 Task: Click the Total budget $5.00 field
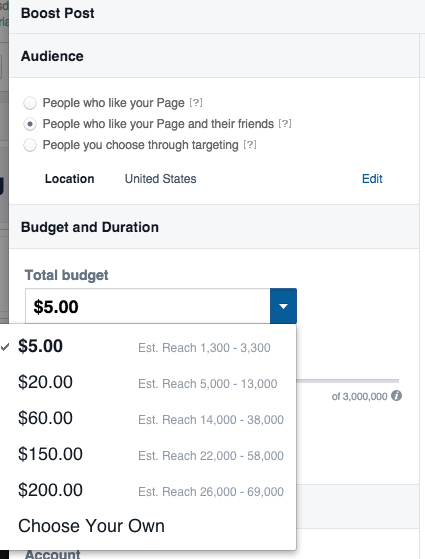[148, 306]
